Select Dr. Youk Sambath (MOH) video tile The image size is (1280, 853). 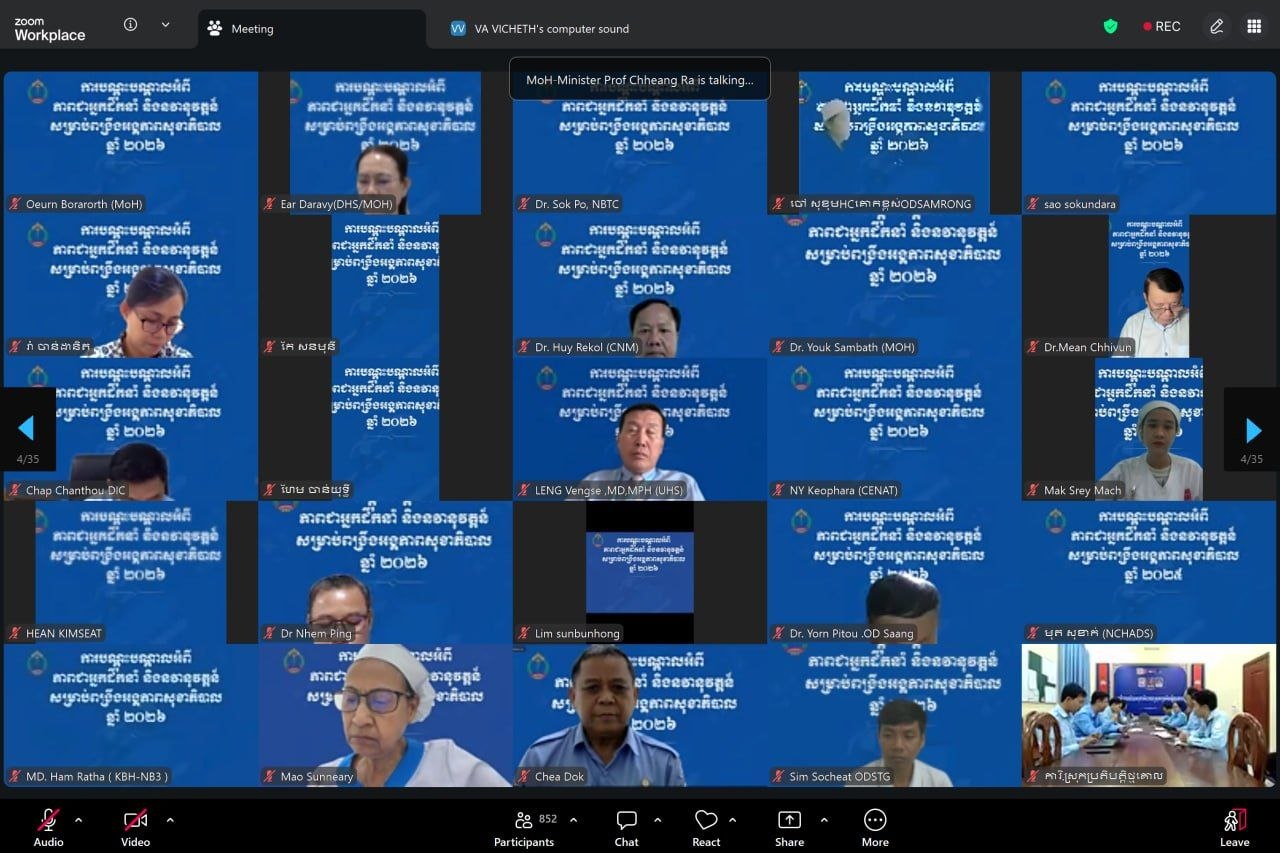click(x=894, y=286)
